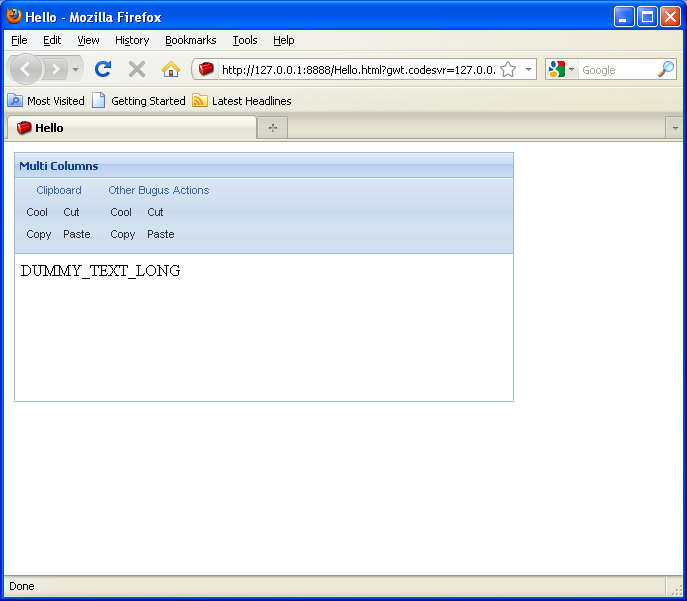Click Paste in the Clipboard group

(77, 234)
